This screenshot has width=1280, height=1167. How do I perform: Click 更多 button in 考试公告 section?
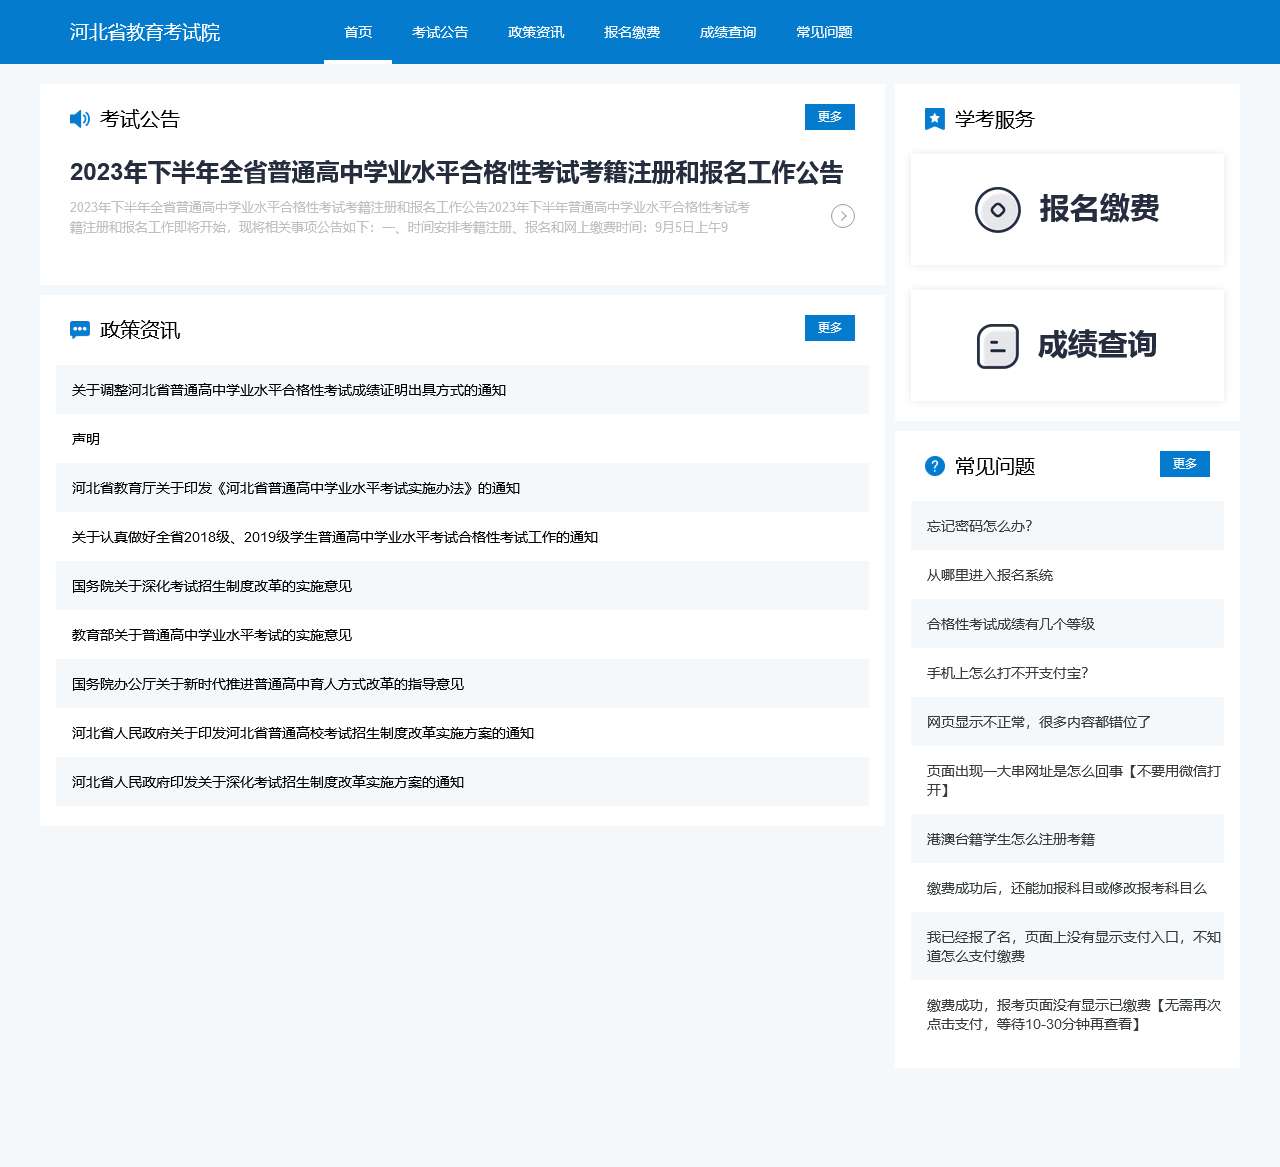(830, 117)
